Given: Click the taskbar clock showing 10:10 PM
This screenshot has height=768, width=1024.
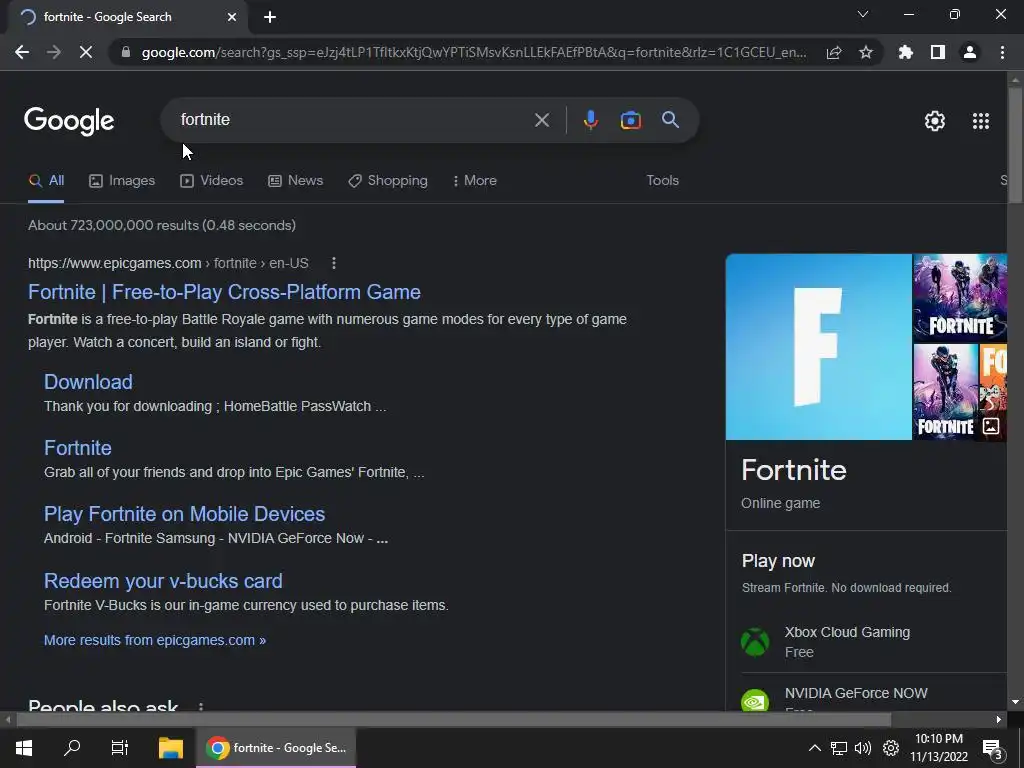Looking at the screenshot, I should [x=938, y=748].
